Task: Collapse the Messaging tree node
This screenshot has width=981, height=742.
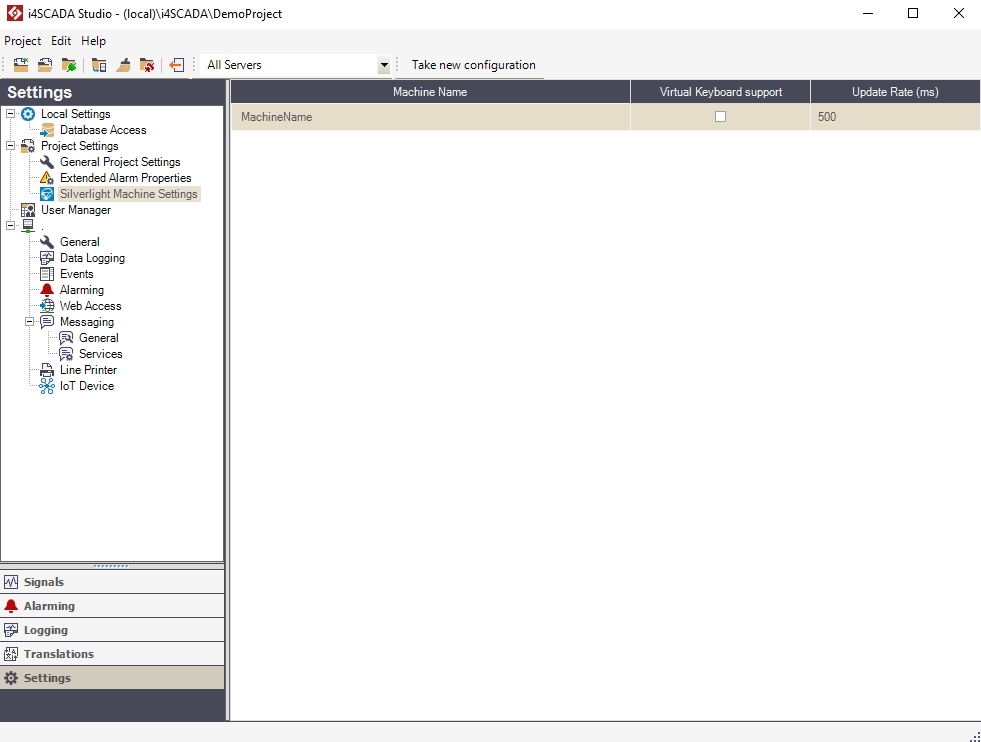Action: pos(30,322)
